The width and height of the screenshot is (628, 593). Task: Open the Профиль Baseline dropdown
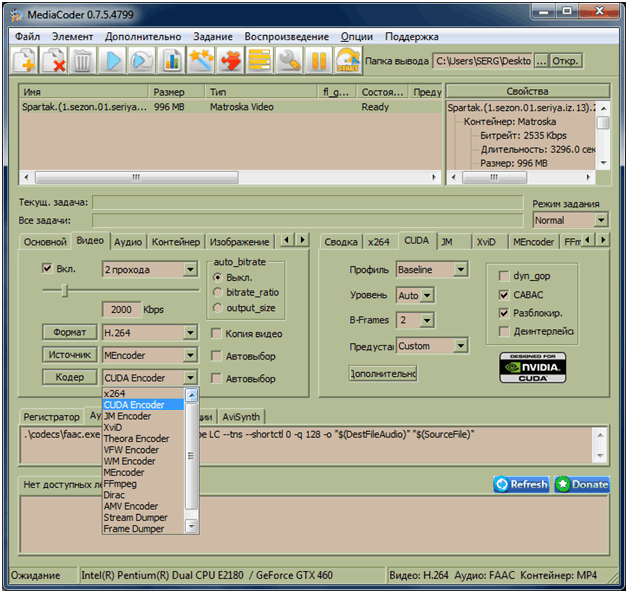(460, 270)
